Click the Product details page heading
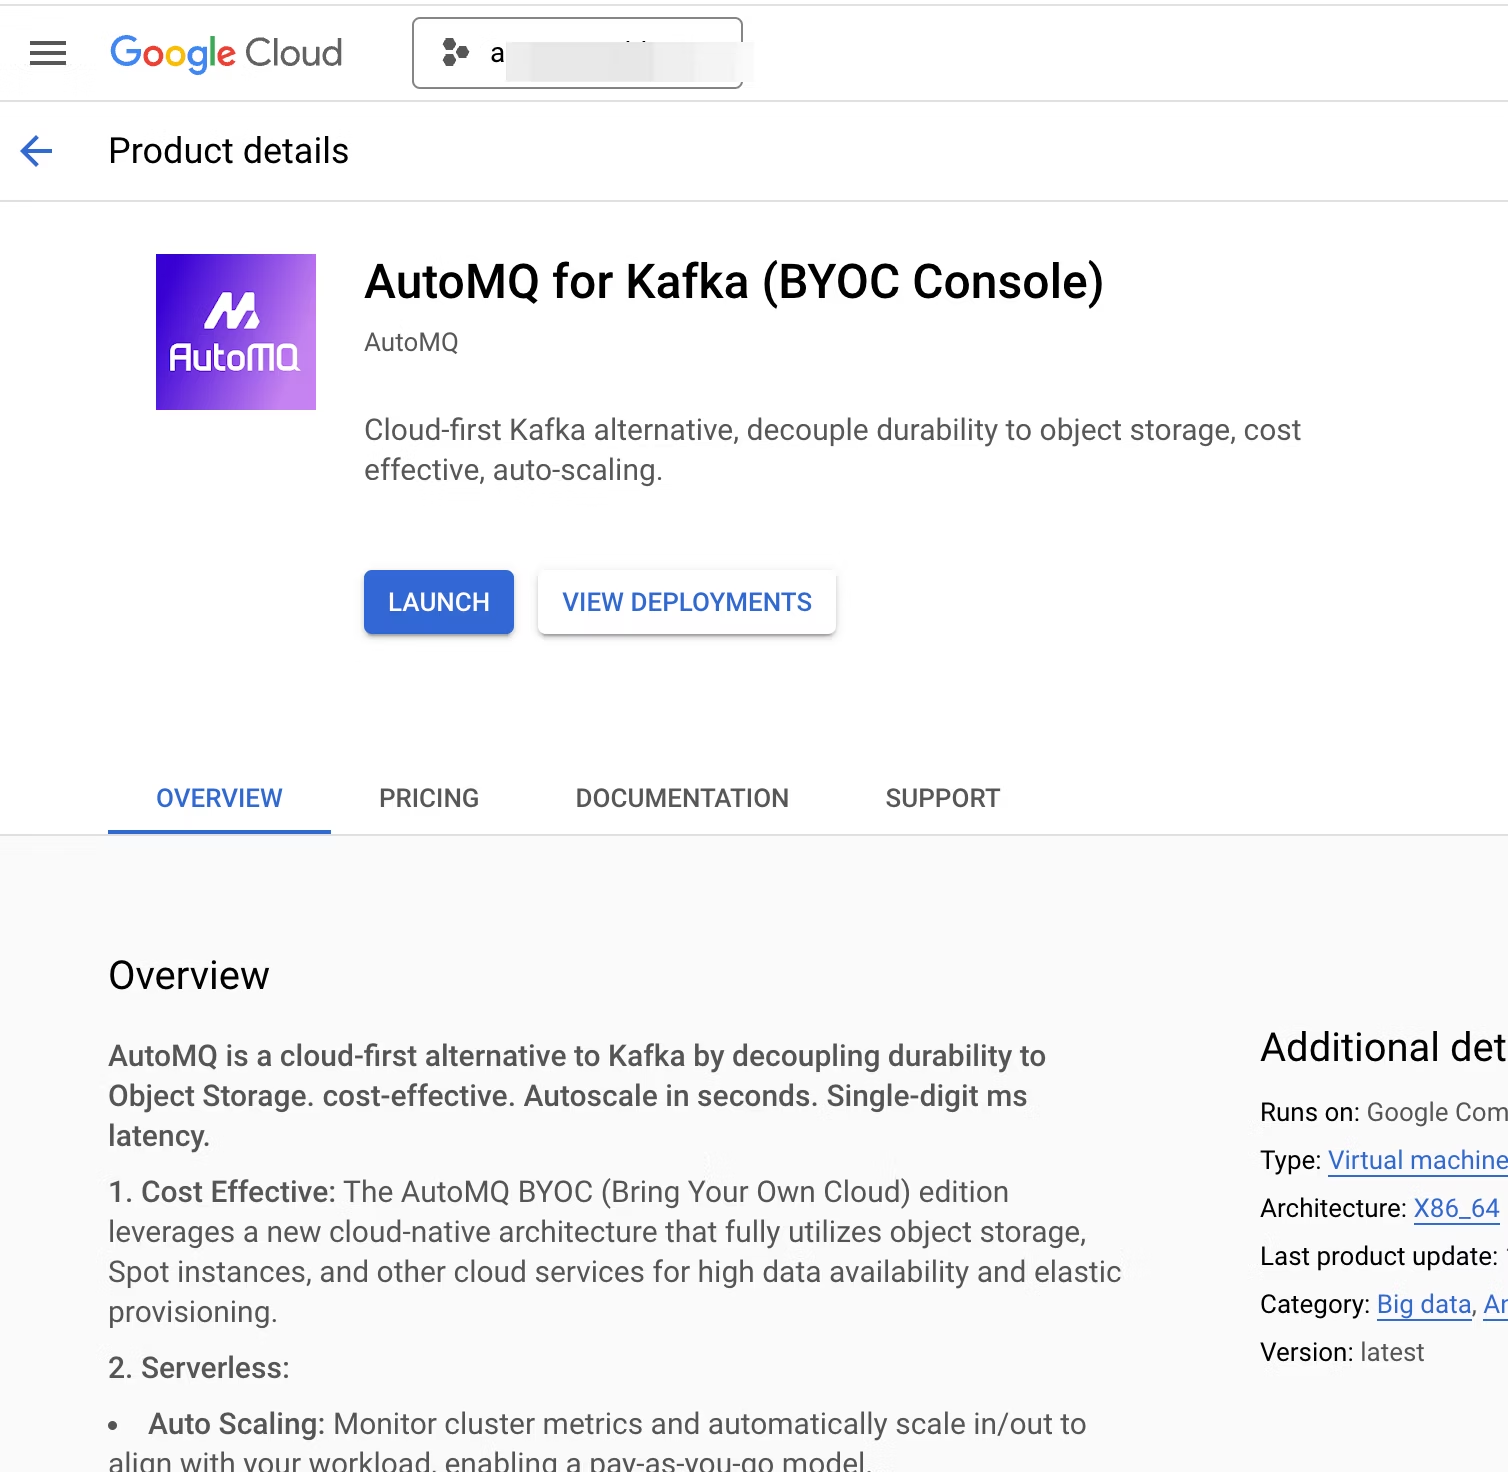Screen dimensions: 1508x1472 point(228,151)
